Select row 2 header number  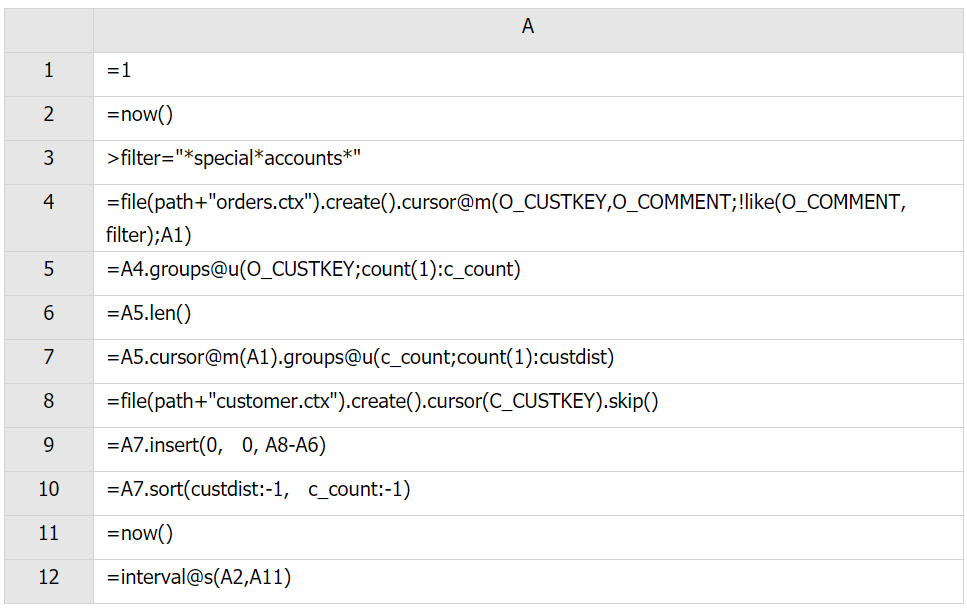point(49,114)
